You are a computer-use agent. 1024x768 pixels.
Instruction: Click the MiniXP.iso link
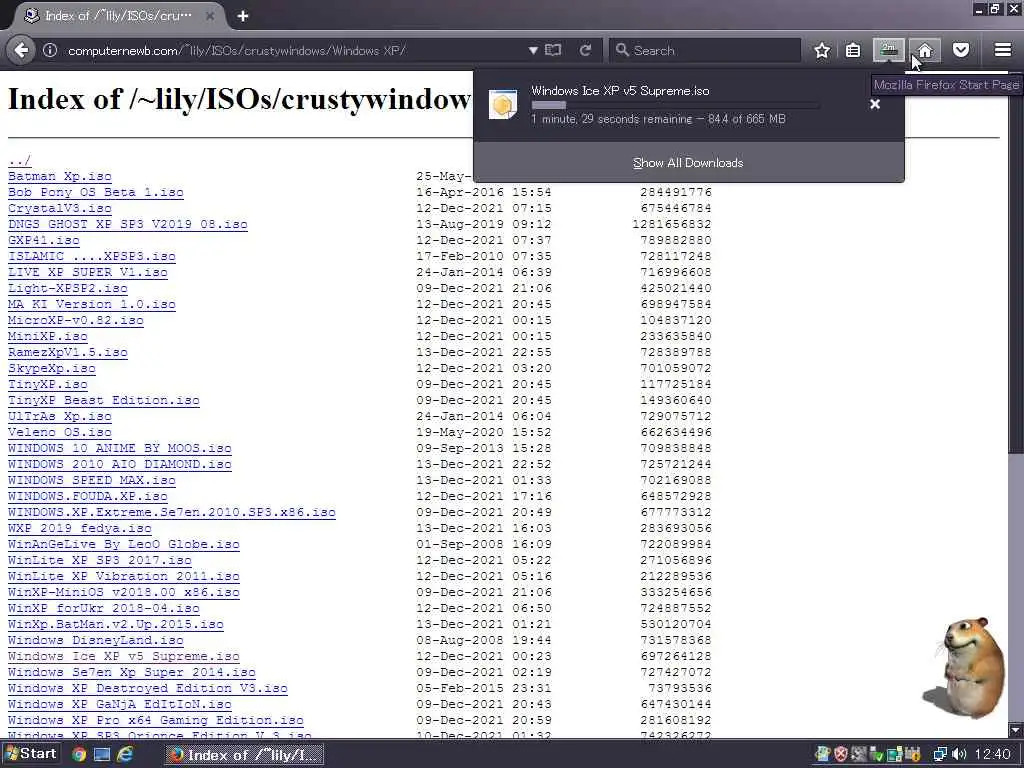(48, 336)
